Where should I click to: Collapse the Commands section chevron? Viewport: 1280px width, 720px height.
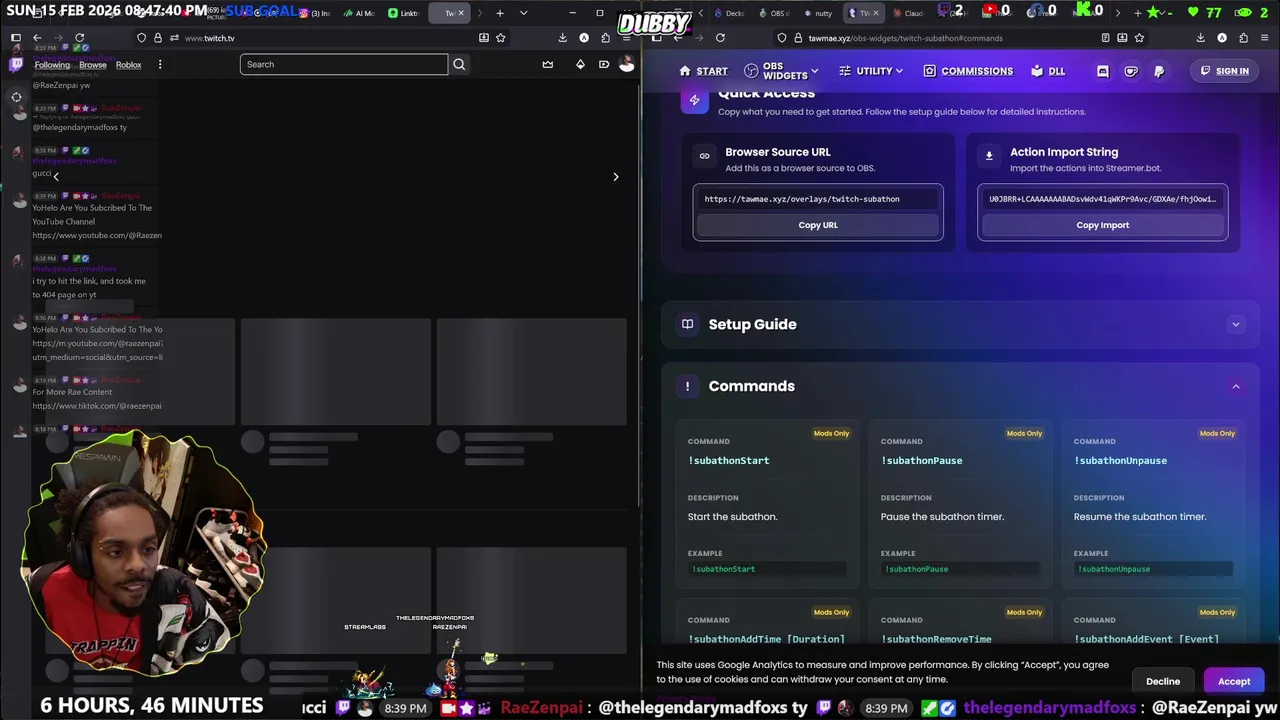(x=1236, y=386)
